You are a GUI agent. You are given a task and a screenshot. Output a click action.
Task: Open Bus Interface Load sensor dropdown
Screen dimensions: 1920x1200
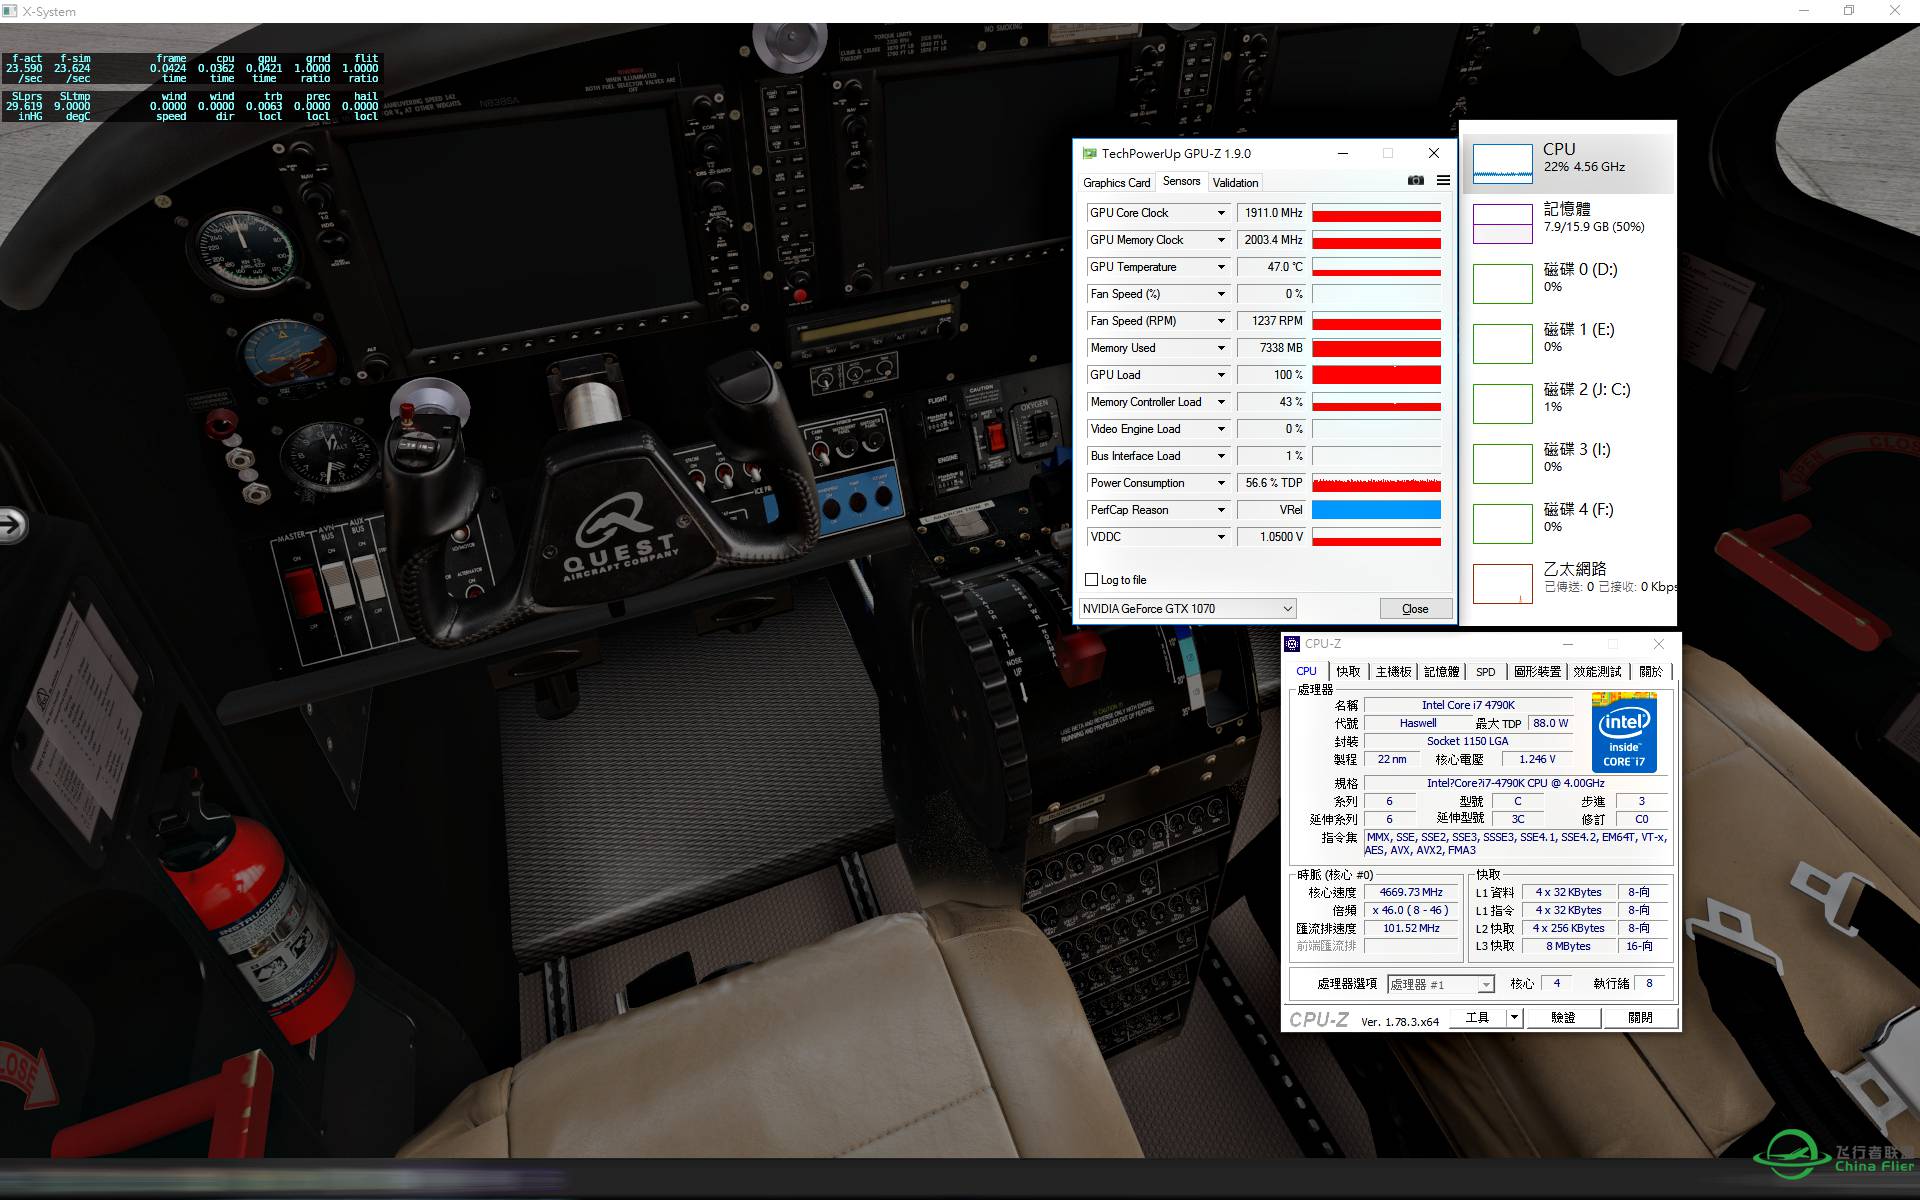click(1220, 456)
